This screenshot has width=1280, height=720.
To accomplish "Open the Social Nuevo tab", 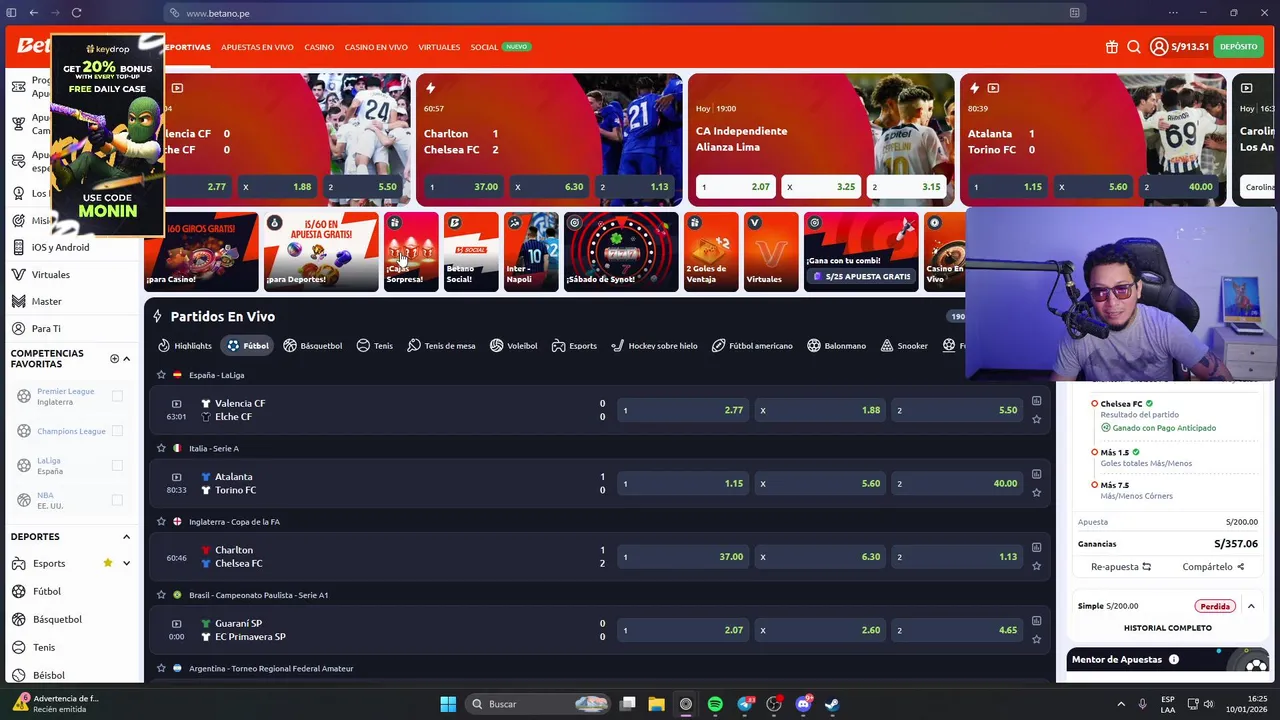I will (500, 47).
